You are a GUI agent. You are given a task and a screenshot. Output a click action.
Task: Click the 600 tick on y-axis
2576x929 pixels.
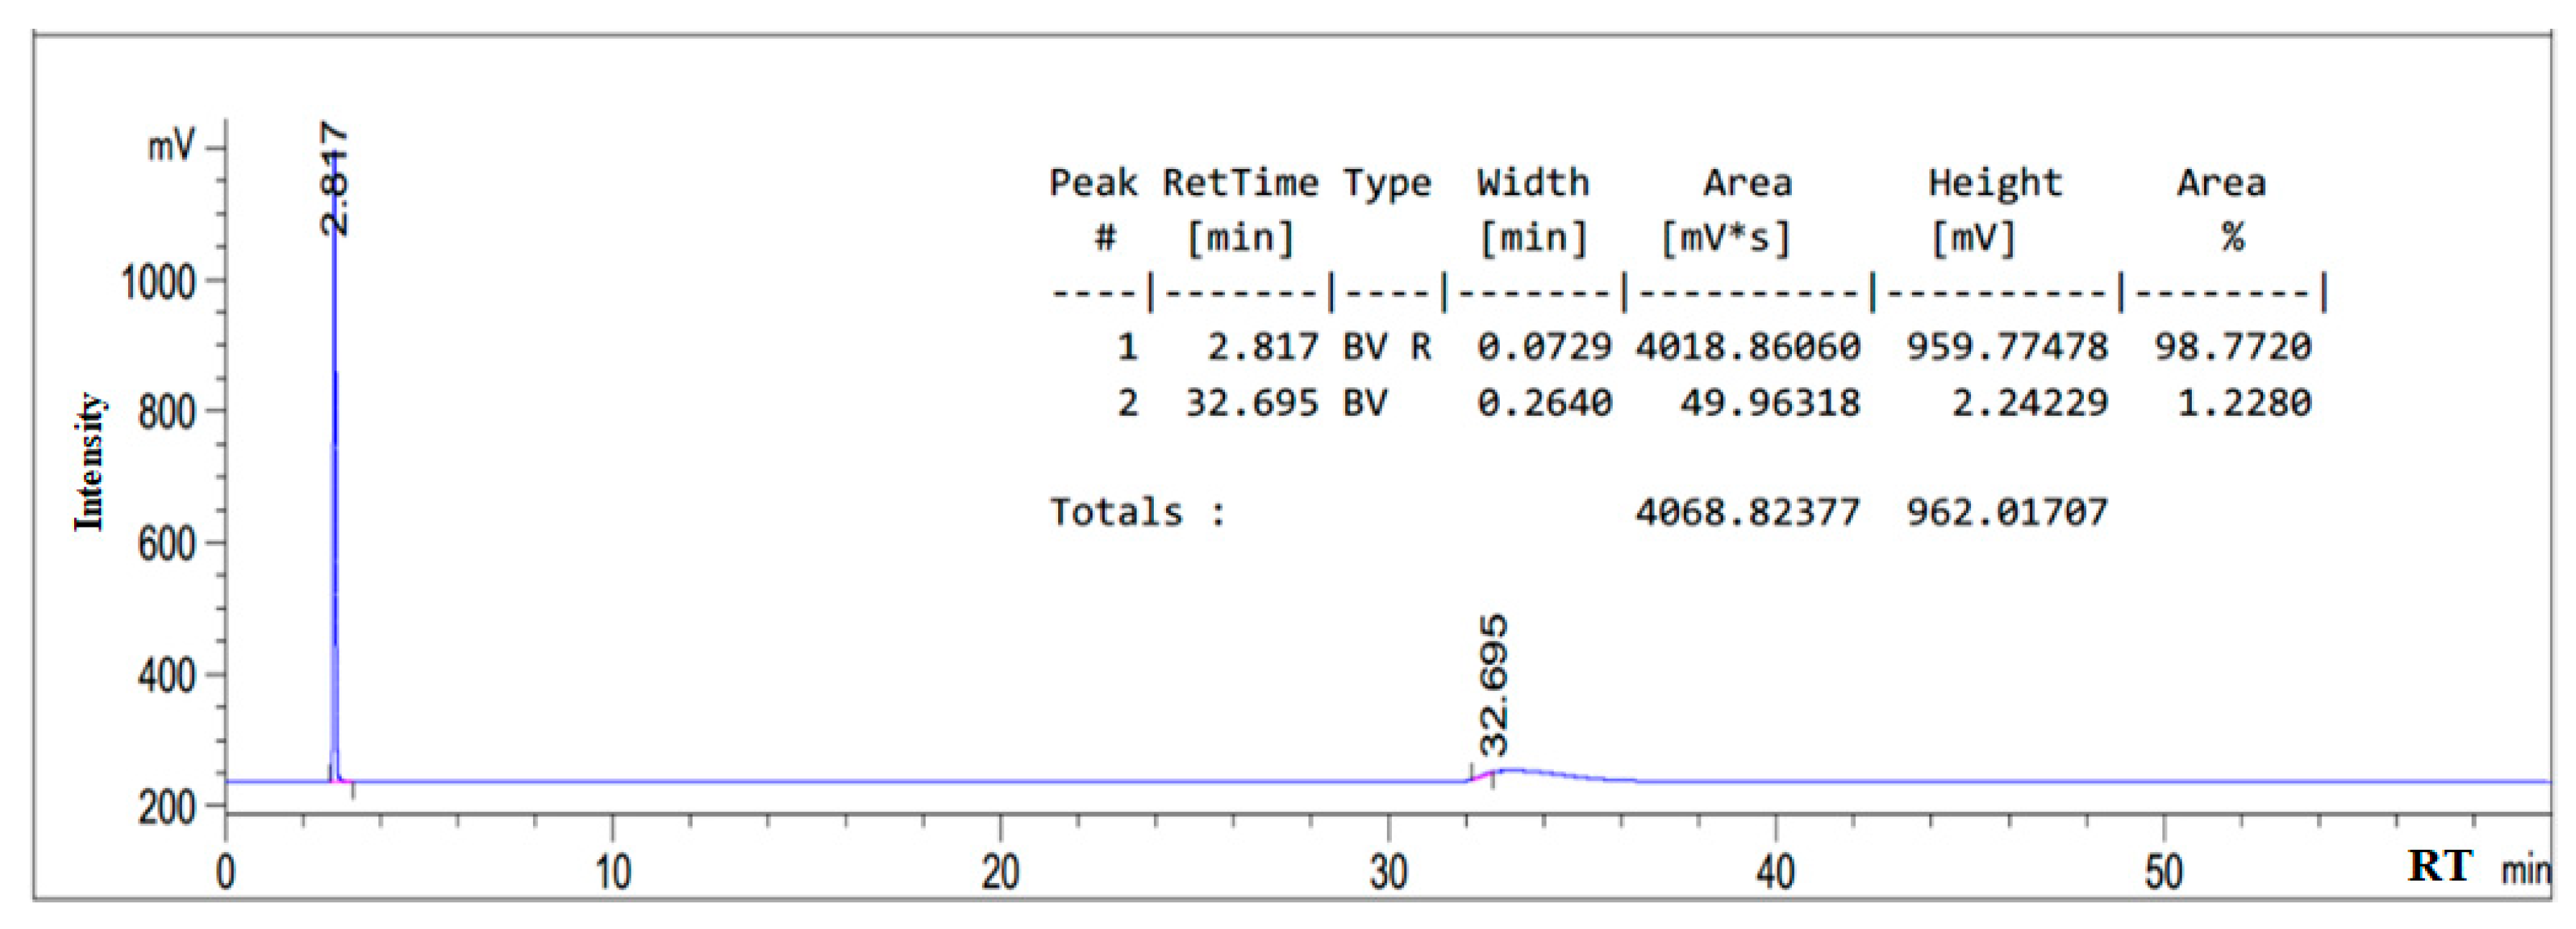tap(166, 545)
